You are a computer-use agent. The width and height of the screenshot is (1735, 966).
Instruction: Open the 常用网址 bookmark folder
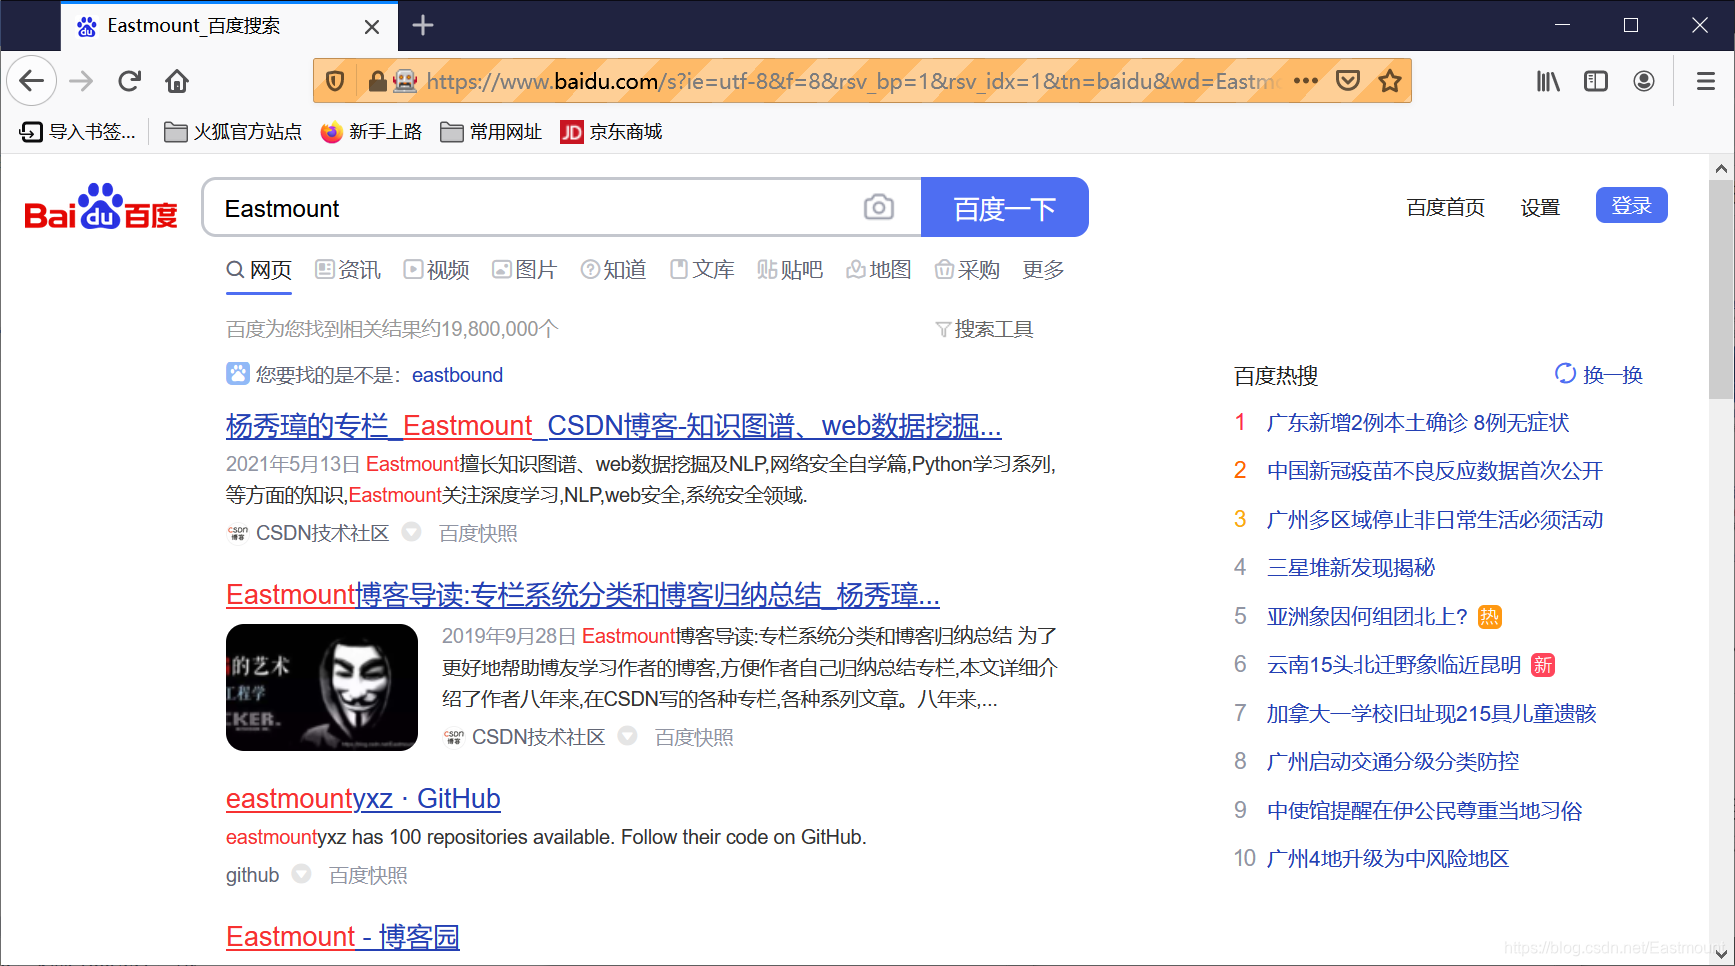tap(491, 132)
